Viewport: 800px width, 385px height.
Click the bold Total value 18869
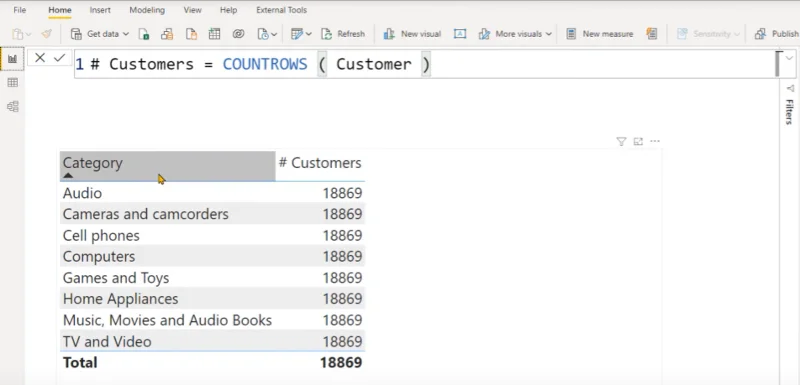click(x=341, y=363)
